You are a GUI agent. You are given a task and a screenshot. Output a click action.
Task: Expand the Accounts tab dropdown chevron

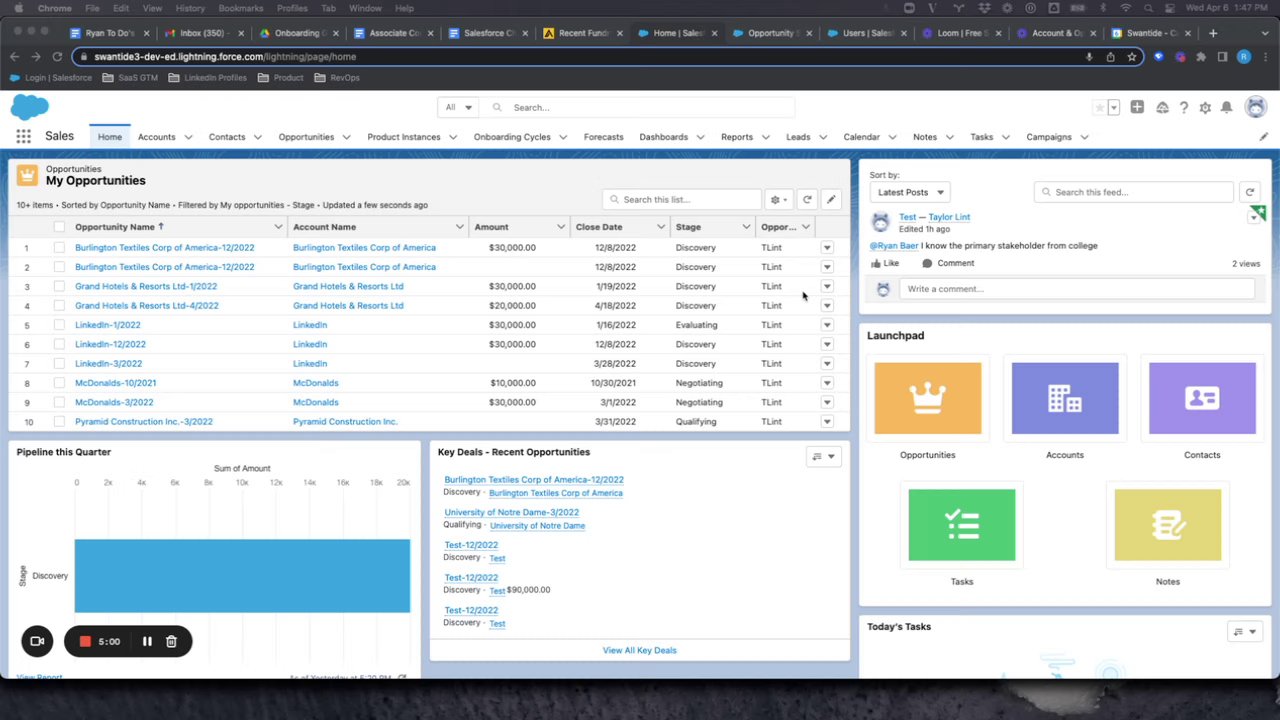[186, 137]
